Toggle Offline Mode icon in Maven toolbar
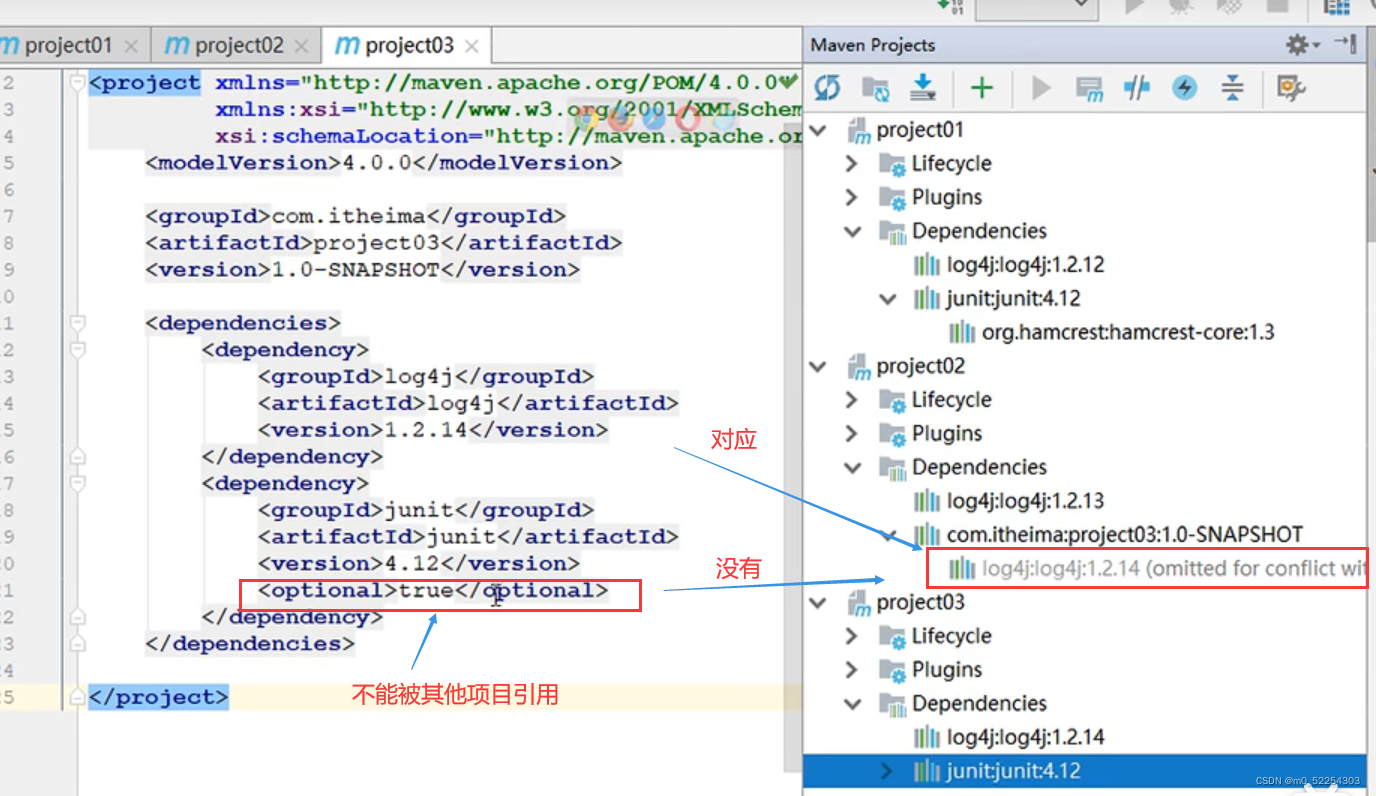This screenshot has width=1376, height=796. (1137, 88)
